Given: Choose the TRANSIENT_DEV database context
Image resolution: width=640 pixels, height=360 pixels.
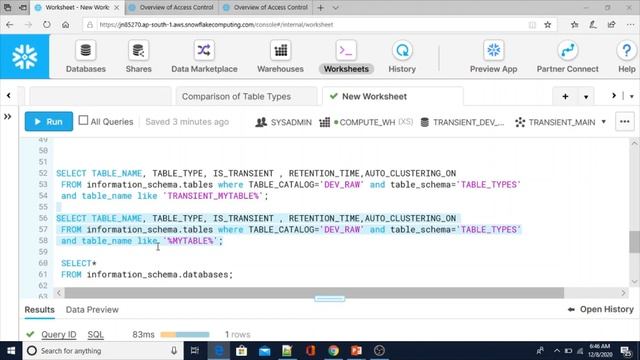Looking at the screenshot, I should (462, 122).
